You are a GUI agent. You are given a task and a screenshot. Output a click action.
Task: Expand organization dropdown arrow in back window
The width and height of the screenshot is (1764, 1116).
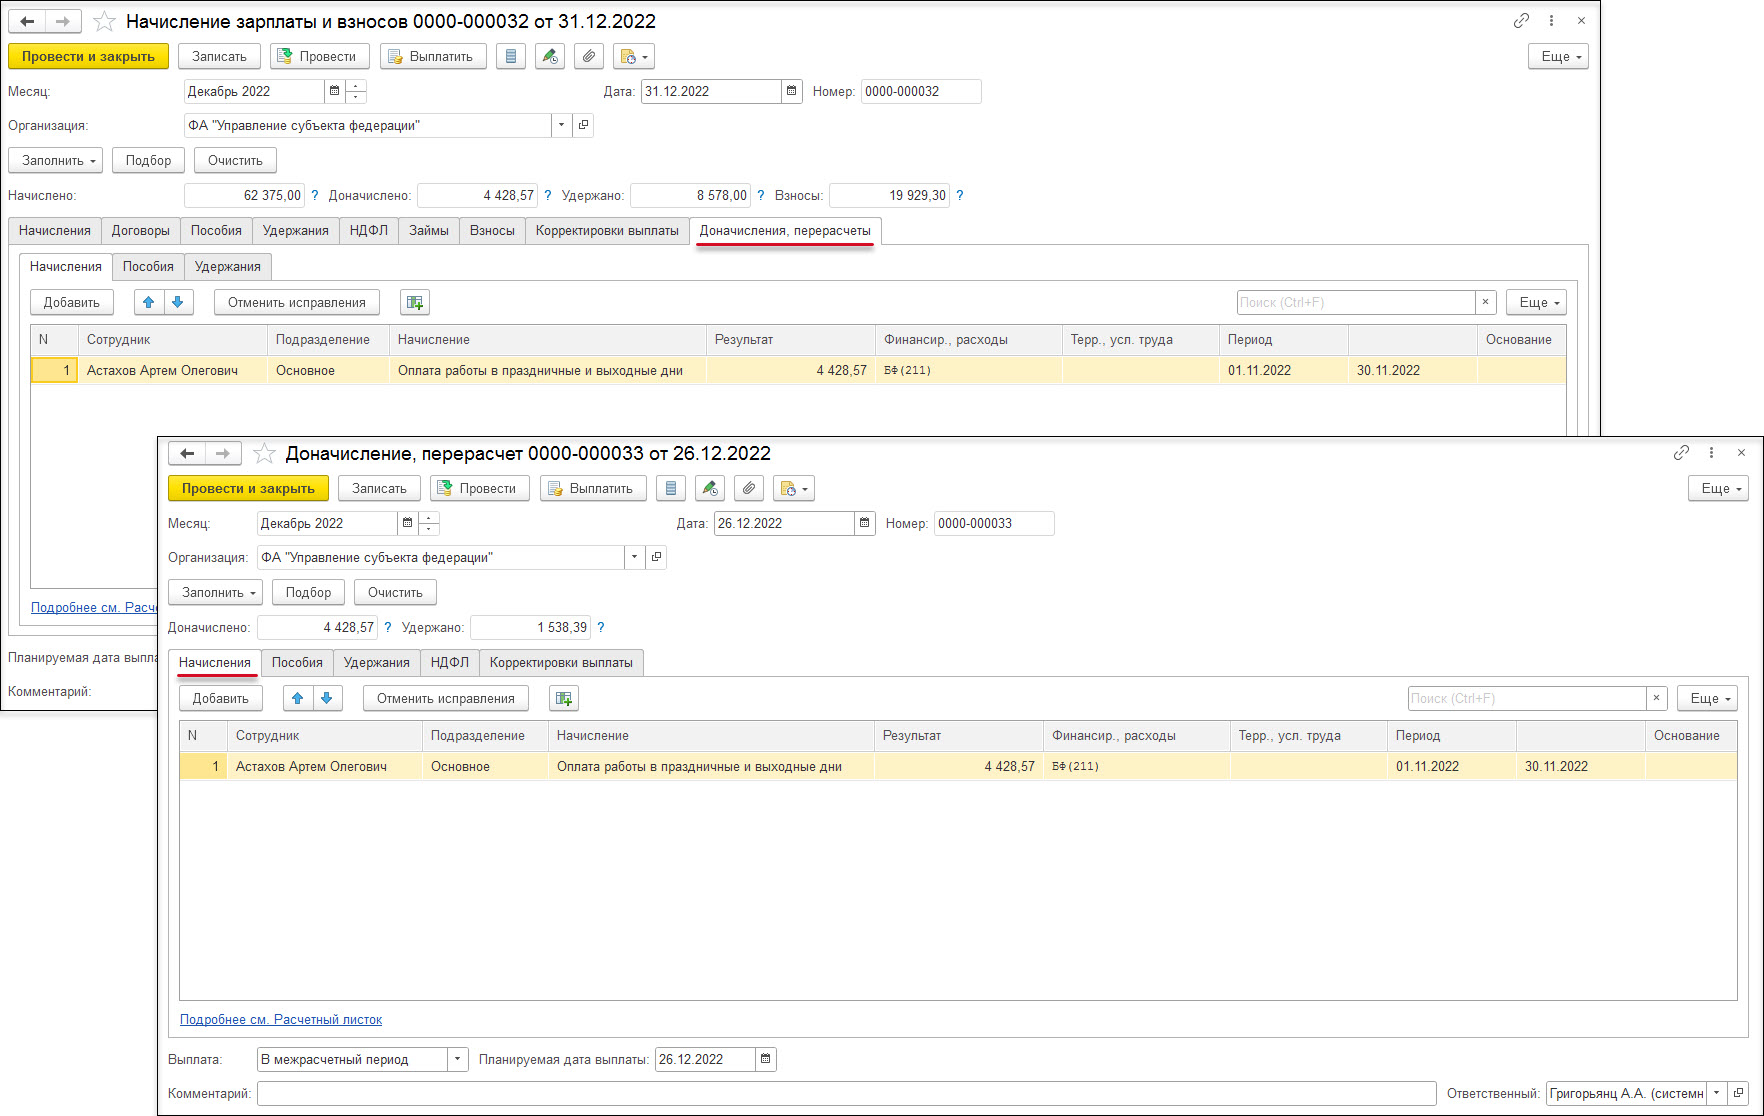[561, 125]
